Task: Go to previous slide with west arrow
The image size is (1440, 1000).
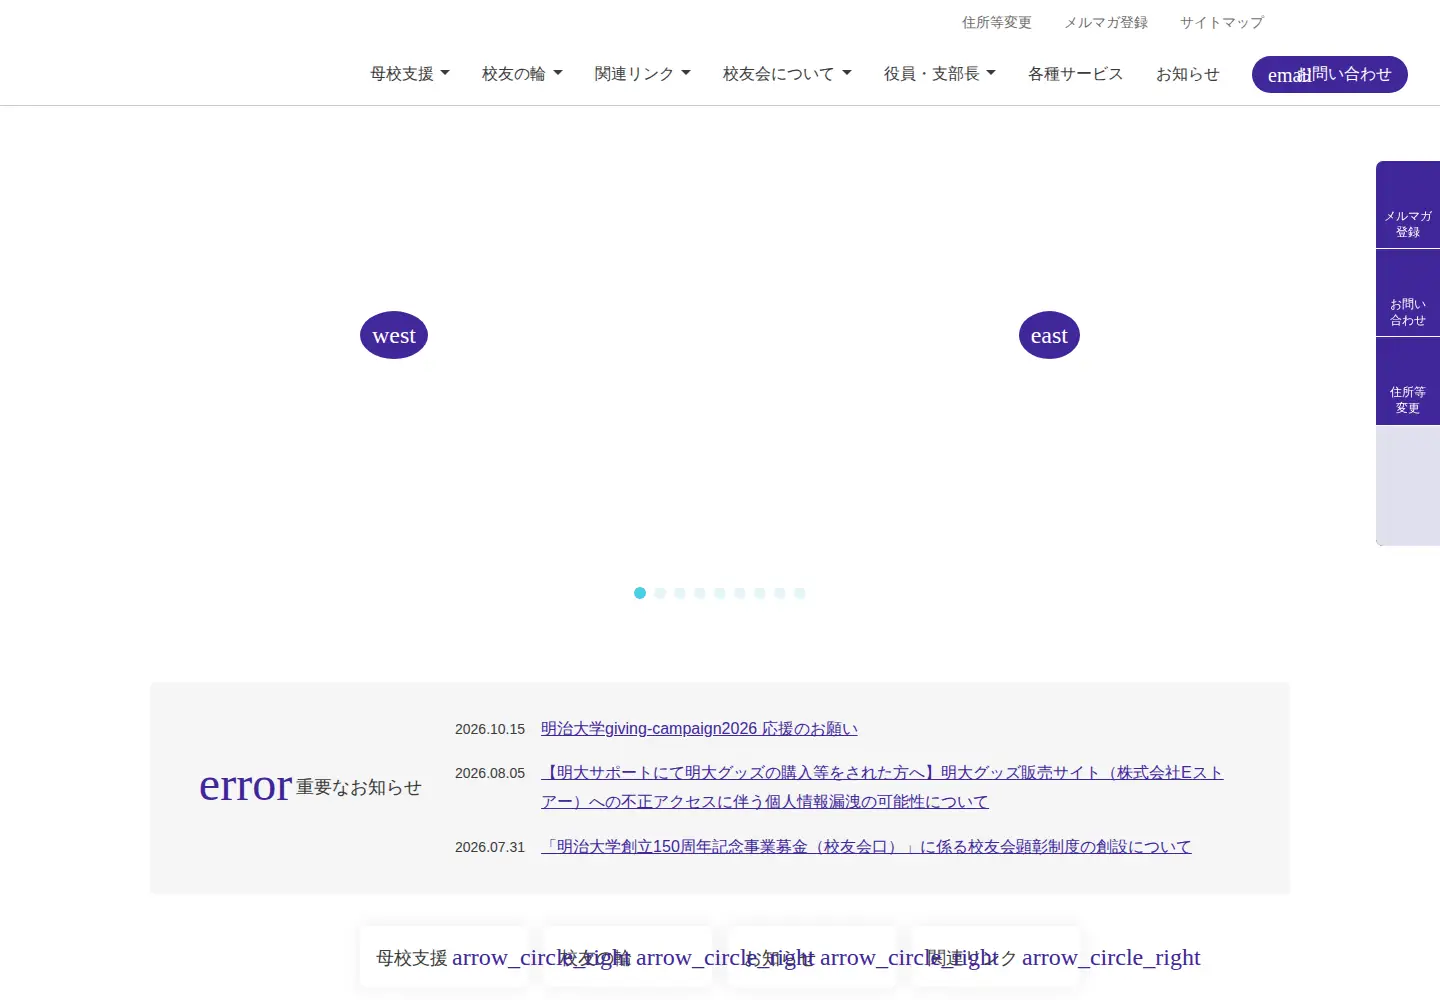Action: click(x=394, y=335)
